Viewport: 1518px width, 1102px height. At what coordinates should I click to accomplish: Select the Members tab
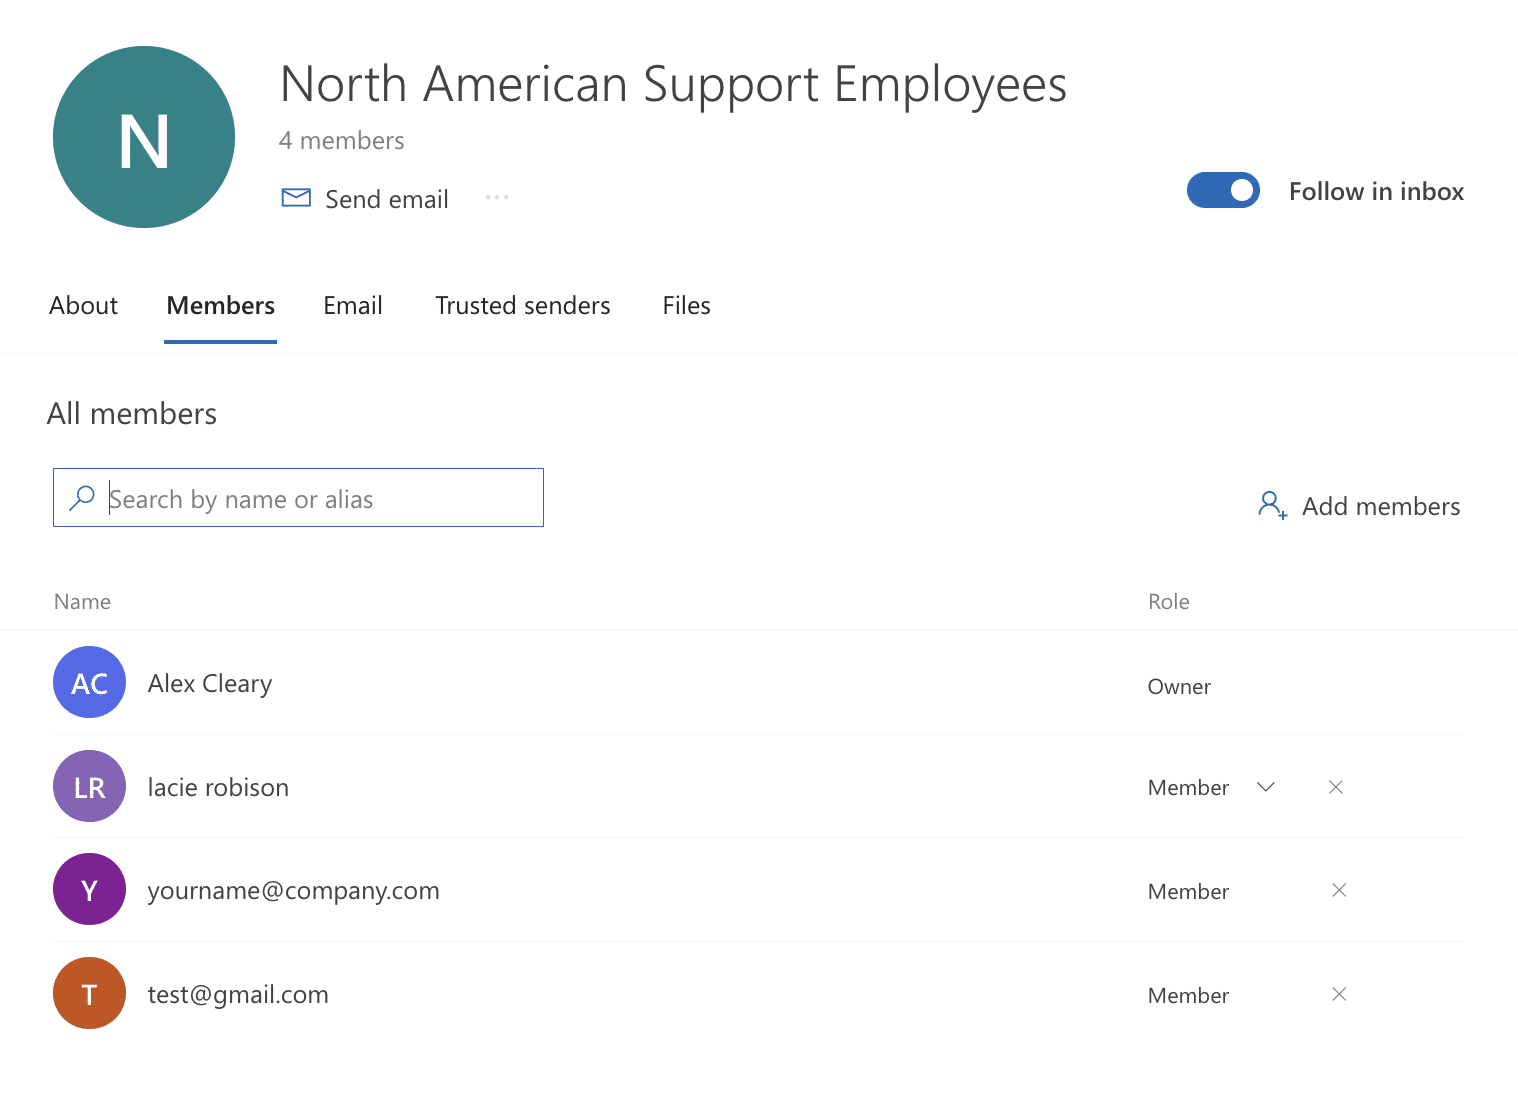click(x=220, y=306)
